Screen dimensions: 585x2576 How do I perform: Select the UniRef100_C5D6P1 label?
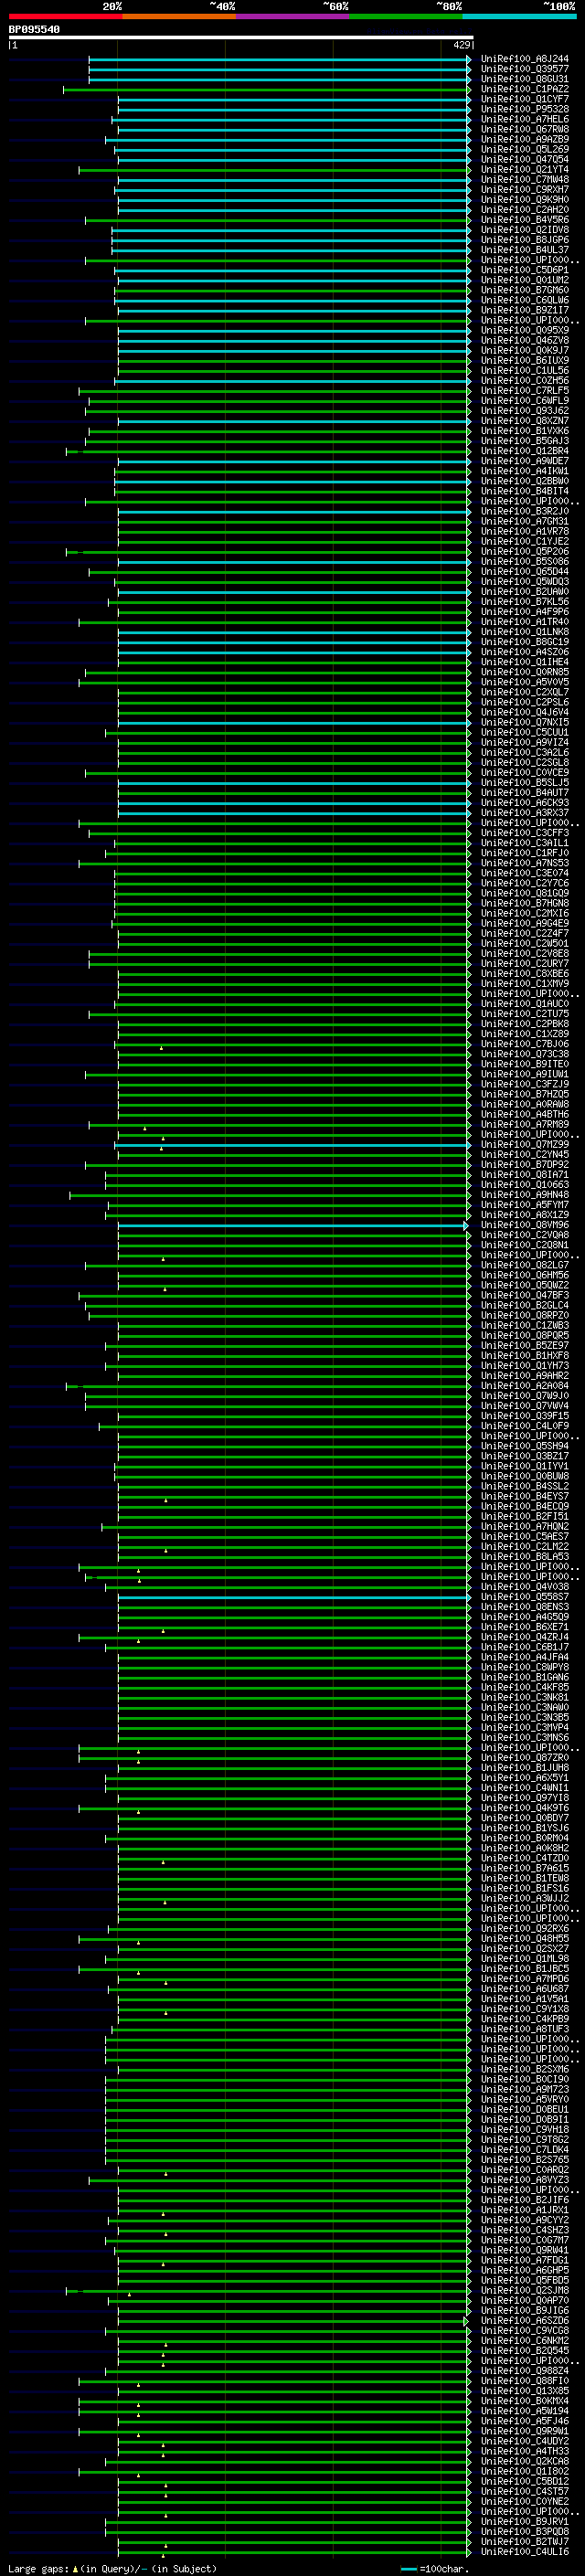pos(524,270)
